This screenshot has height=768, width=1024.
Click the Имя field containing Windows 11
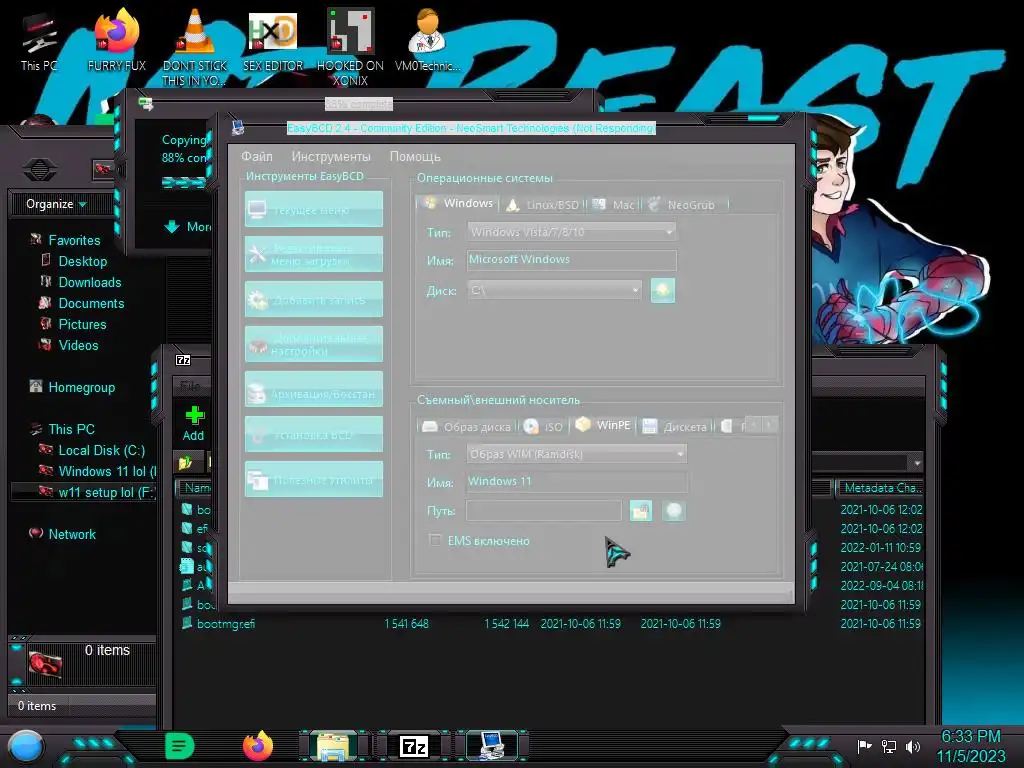tap(577, 482)
